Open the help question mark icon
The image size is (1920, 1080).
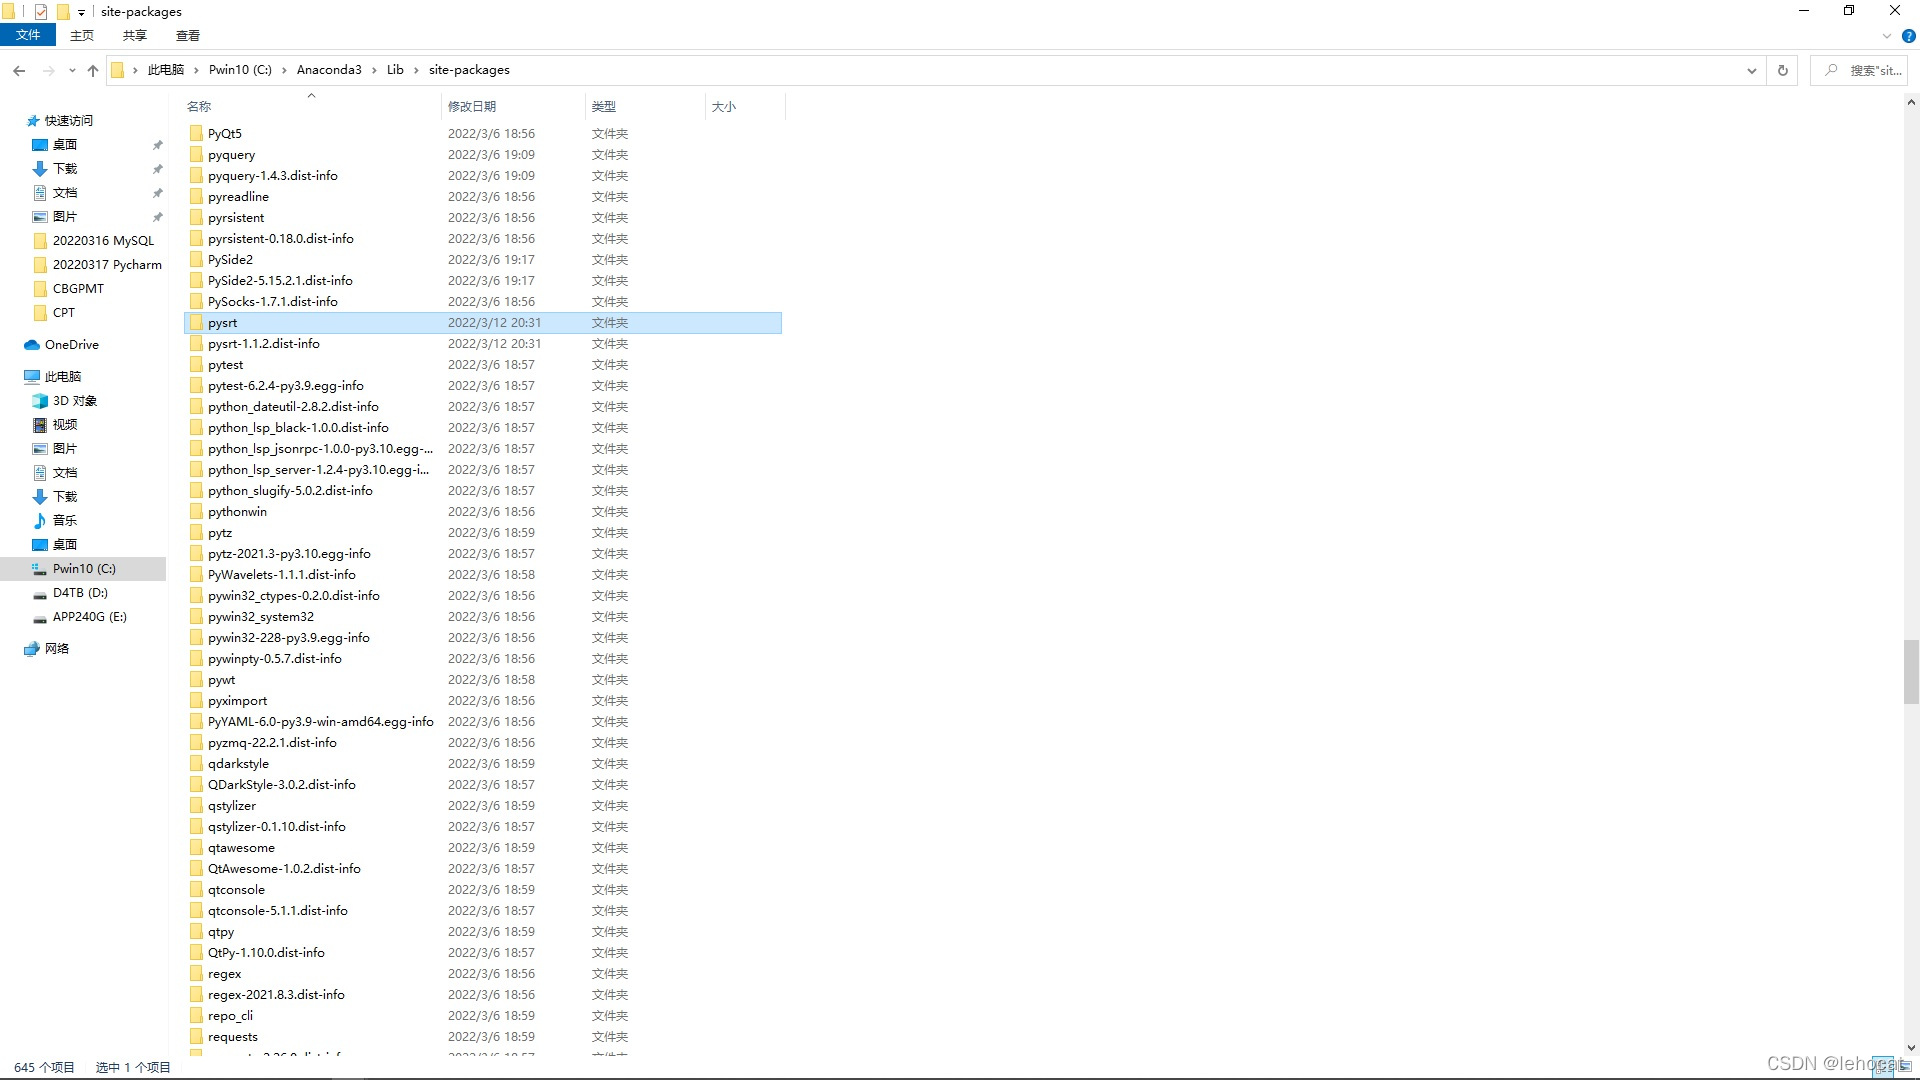pos(1909,36)
